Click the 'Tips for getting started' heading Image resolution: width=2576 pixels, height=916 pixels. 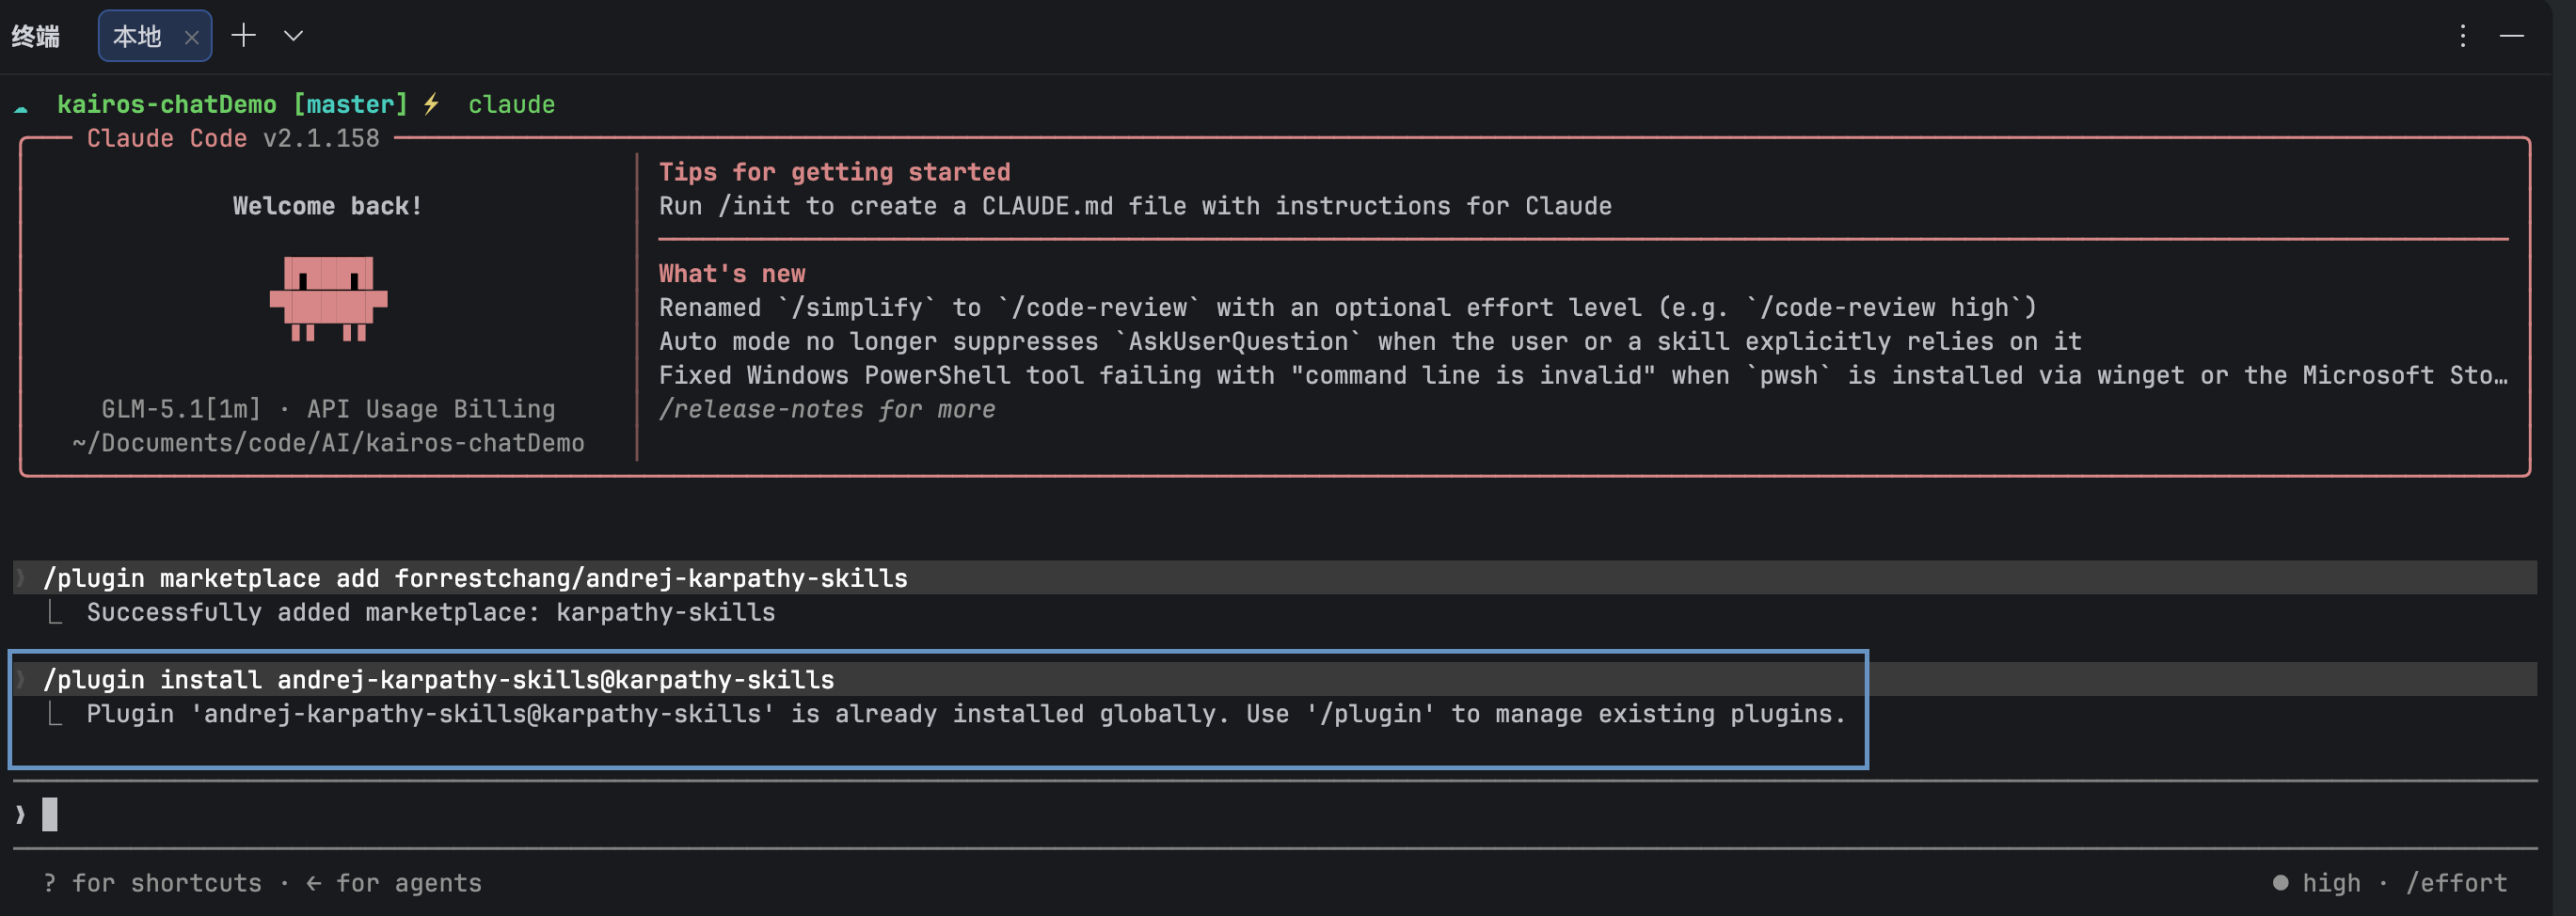click(x=834, y=172)
